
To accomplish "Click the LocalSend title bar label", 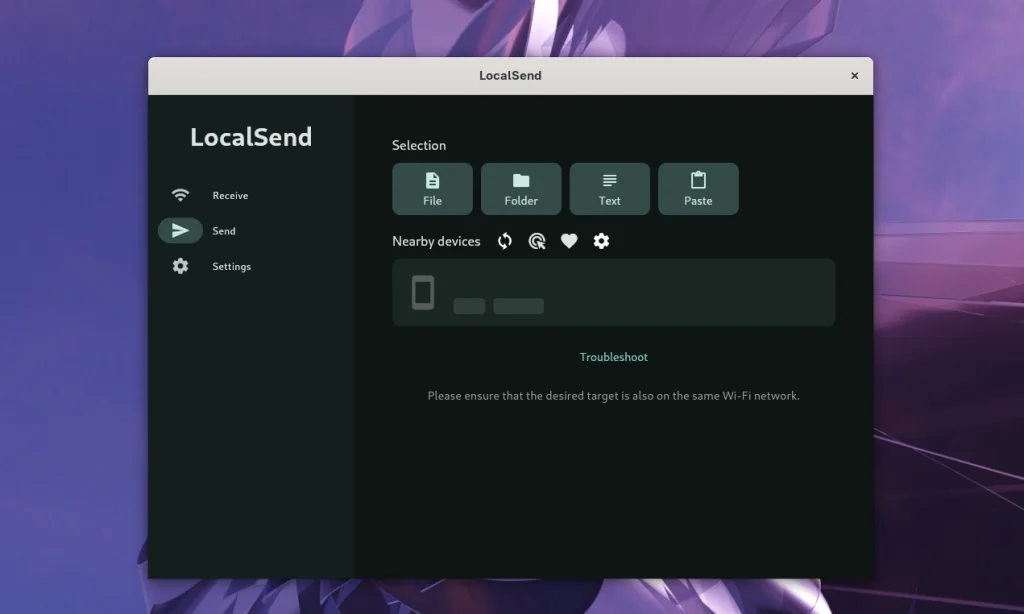I will (x=511, y=75).
